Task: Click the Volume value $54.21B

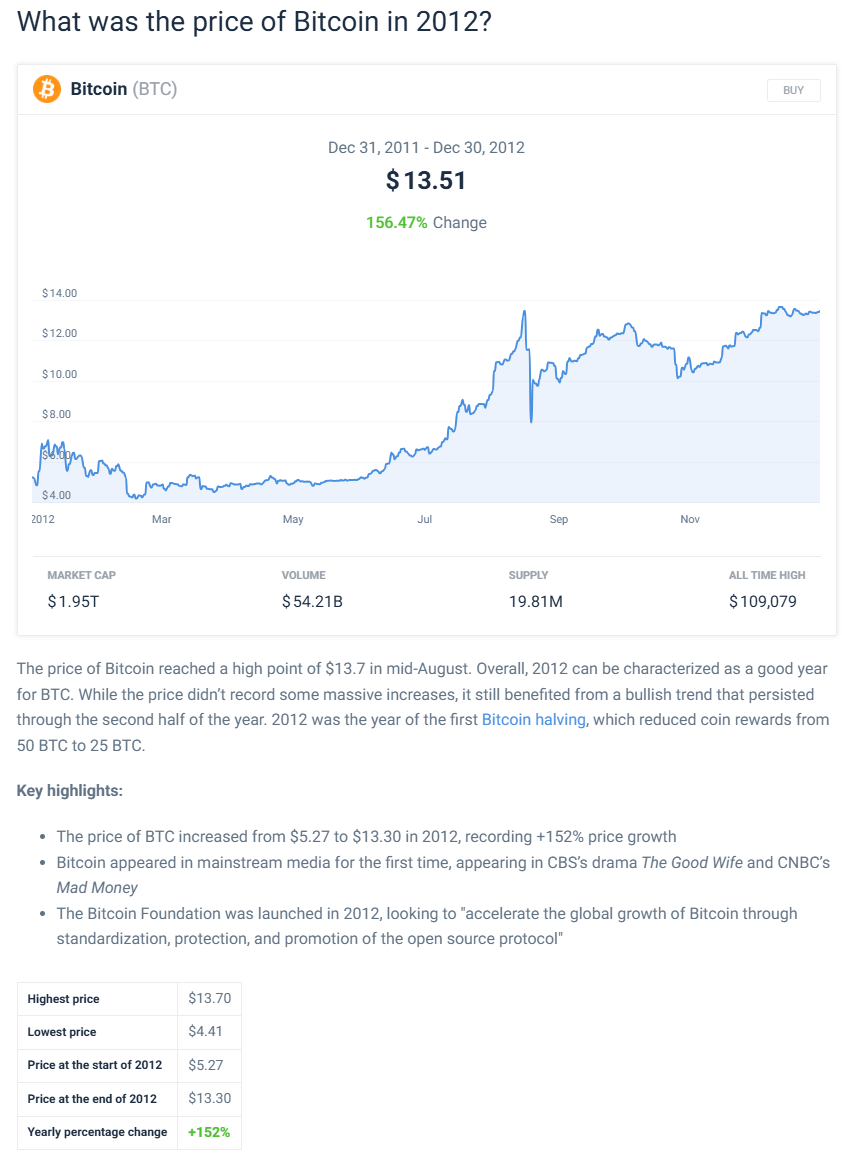Action: coord(312,602)
